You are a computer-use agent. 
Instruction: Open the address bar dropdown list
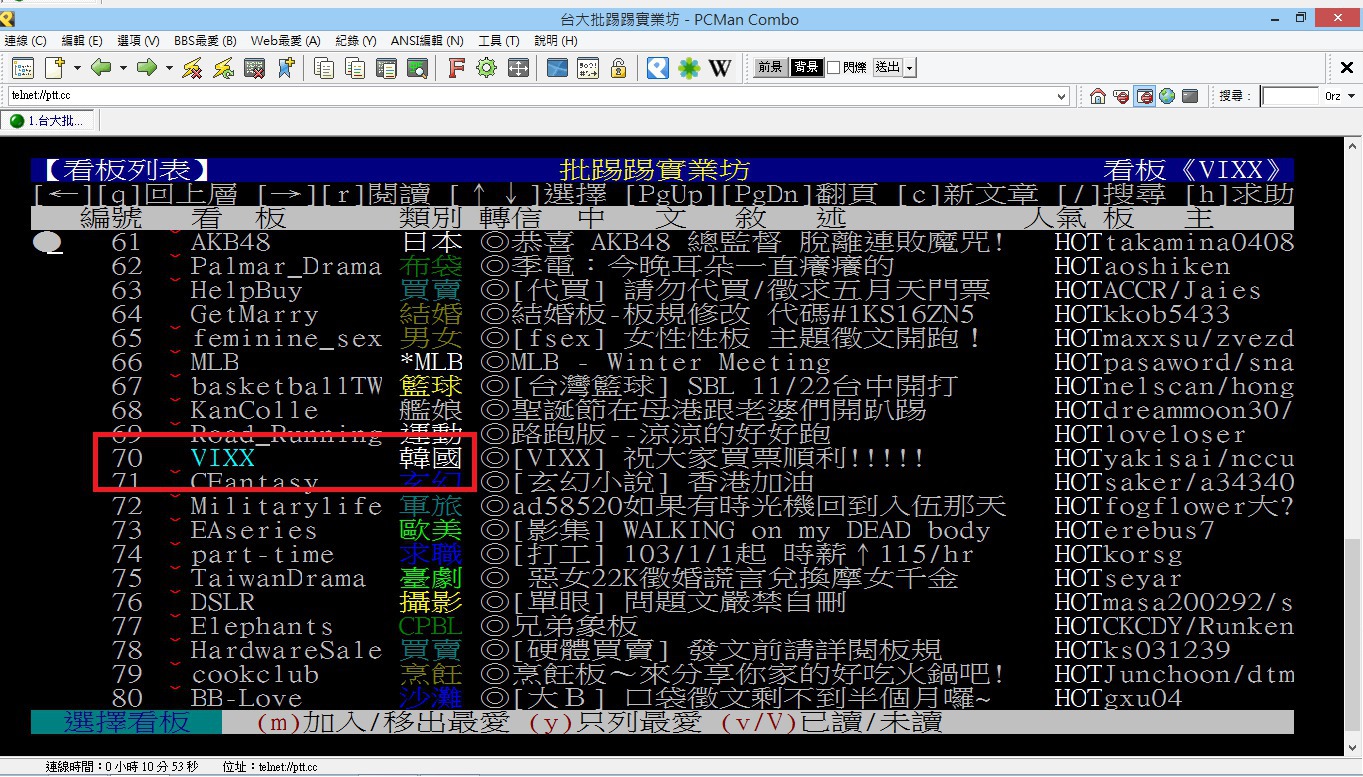[x=1062, y=96]
